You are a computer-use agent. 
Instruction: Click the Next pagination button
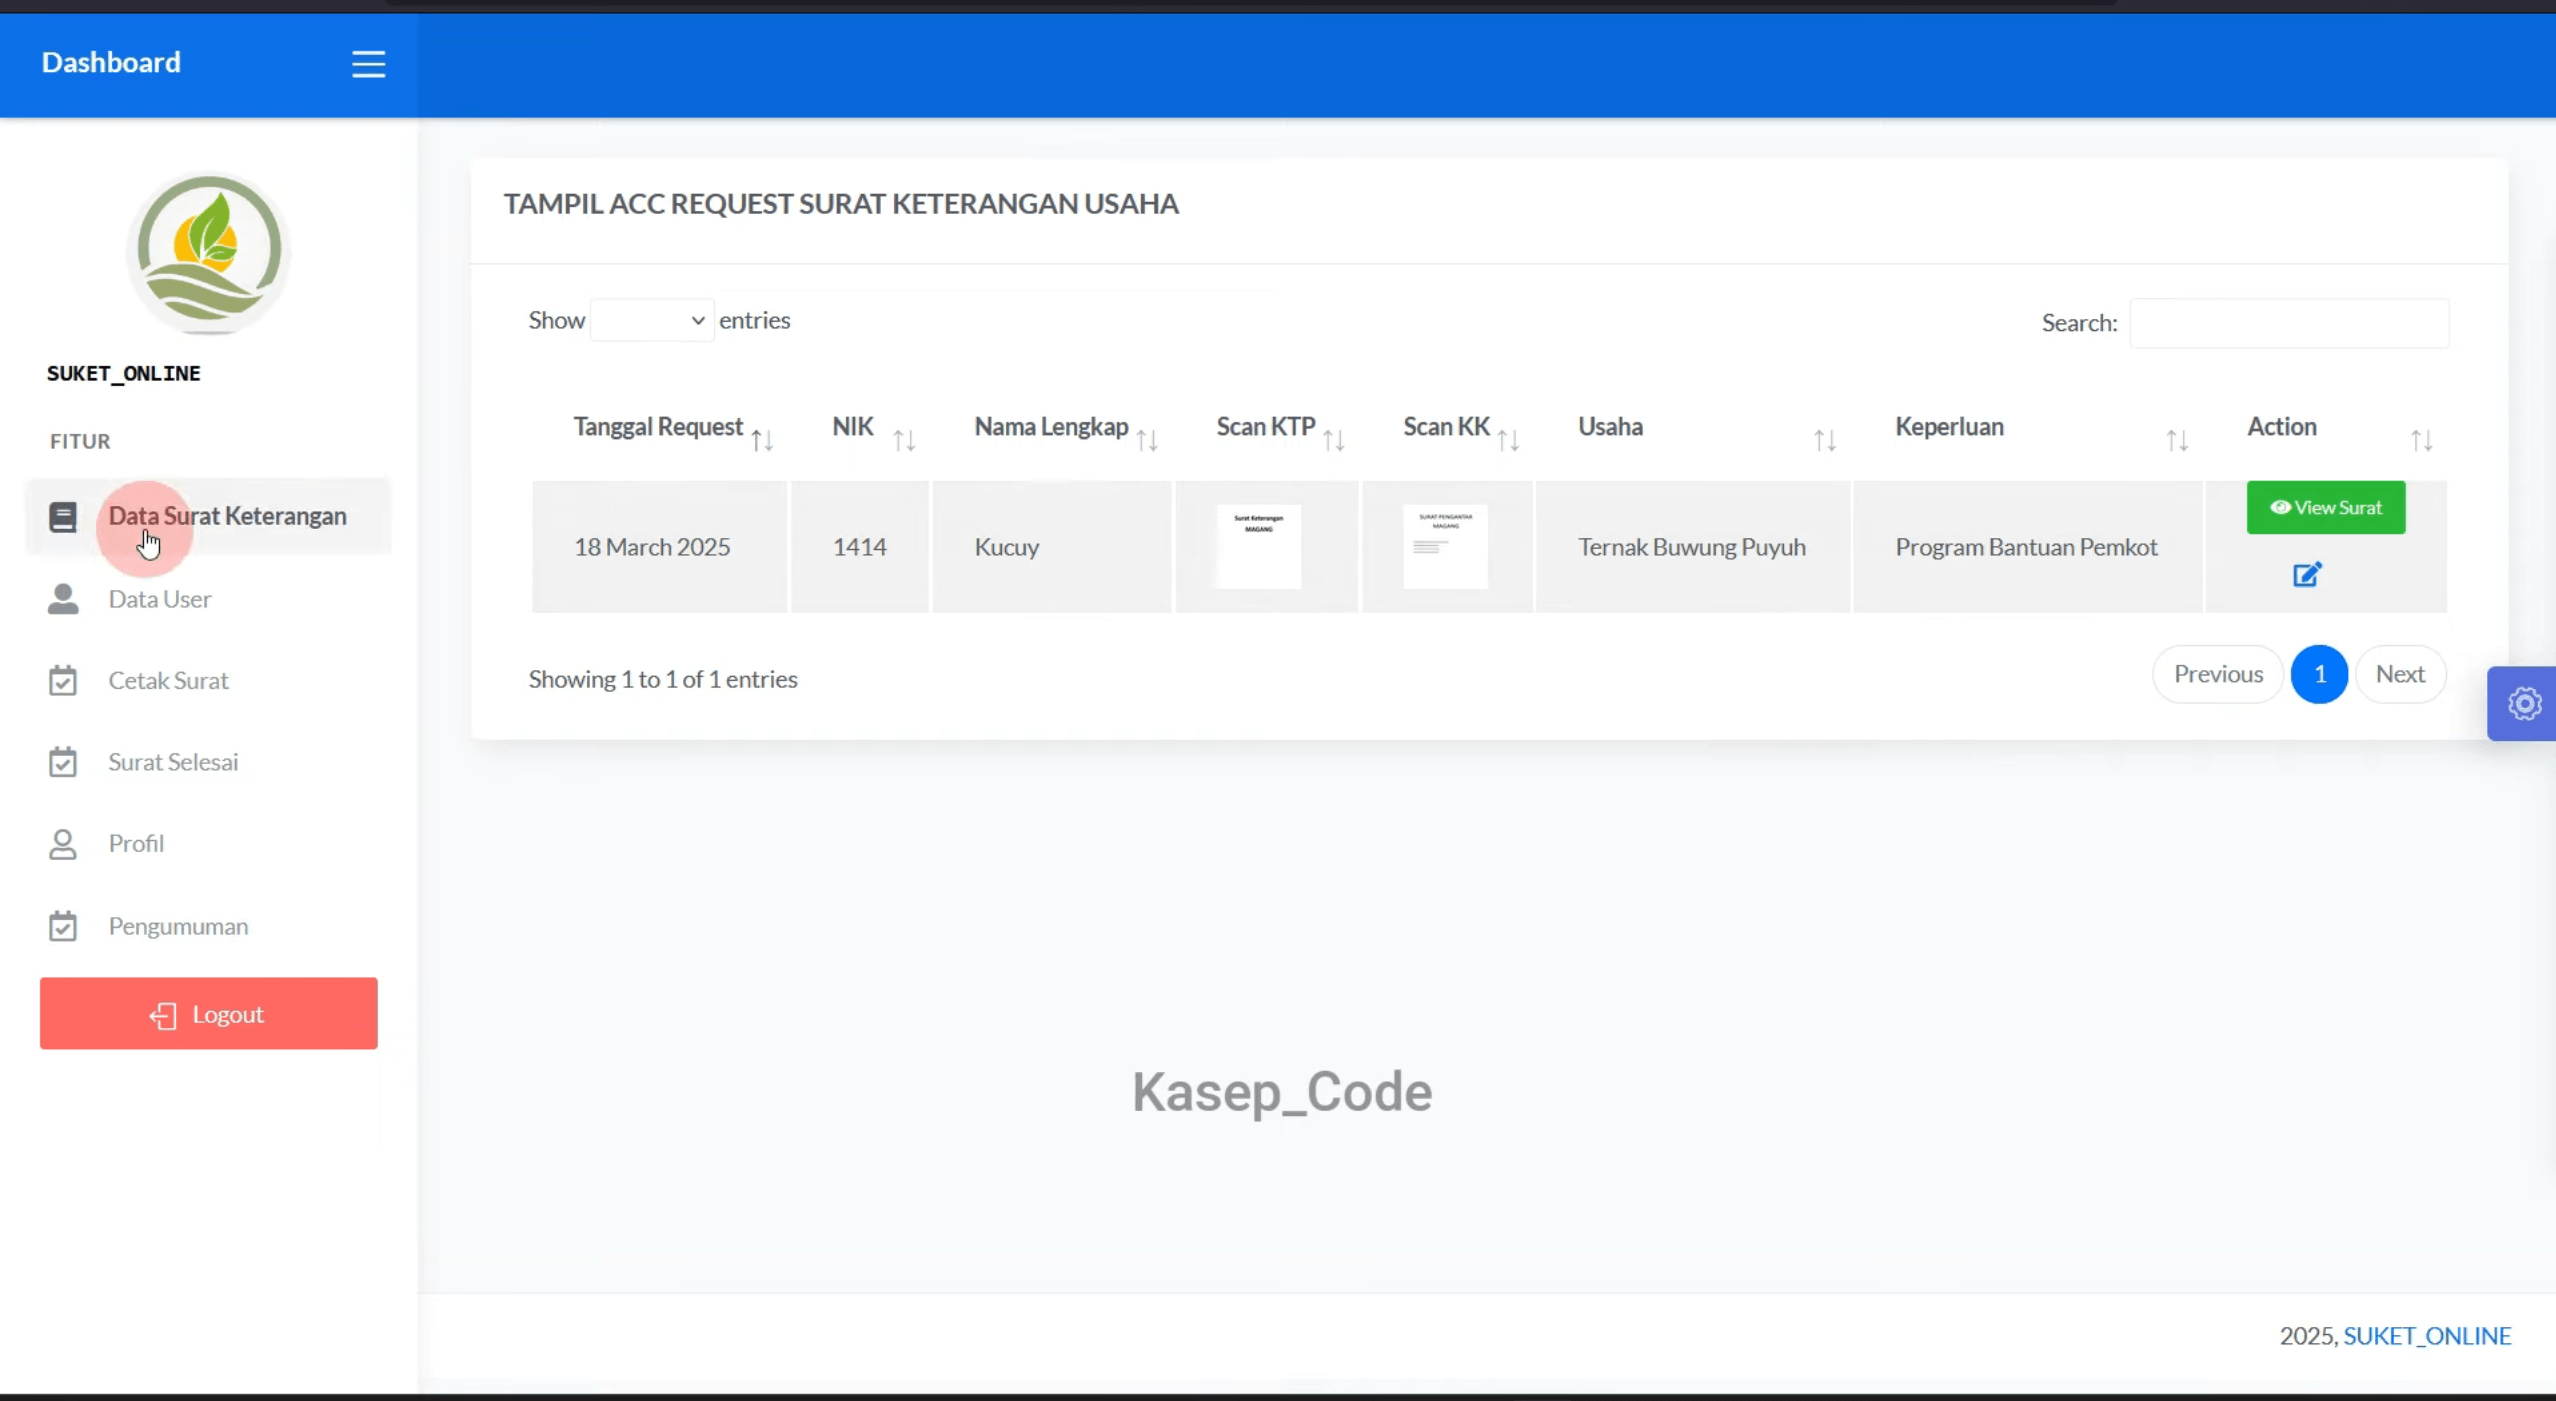[x=2400, y=674]
